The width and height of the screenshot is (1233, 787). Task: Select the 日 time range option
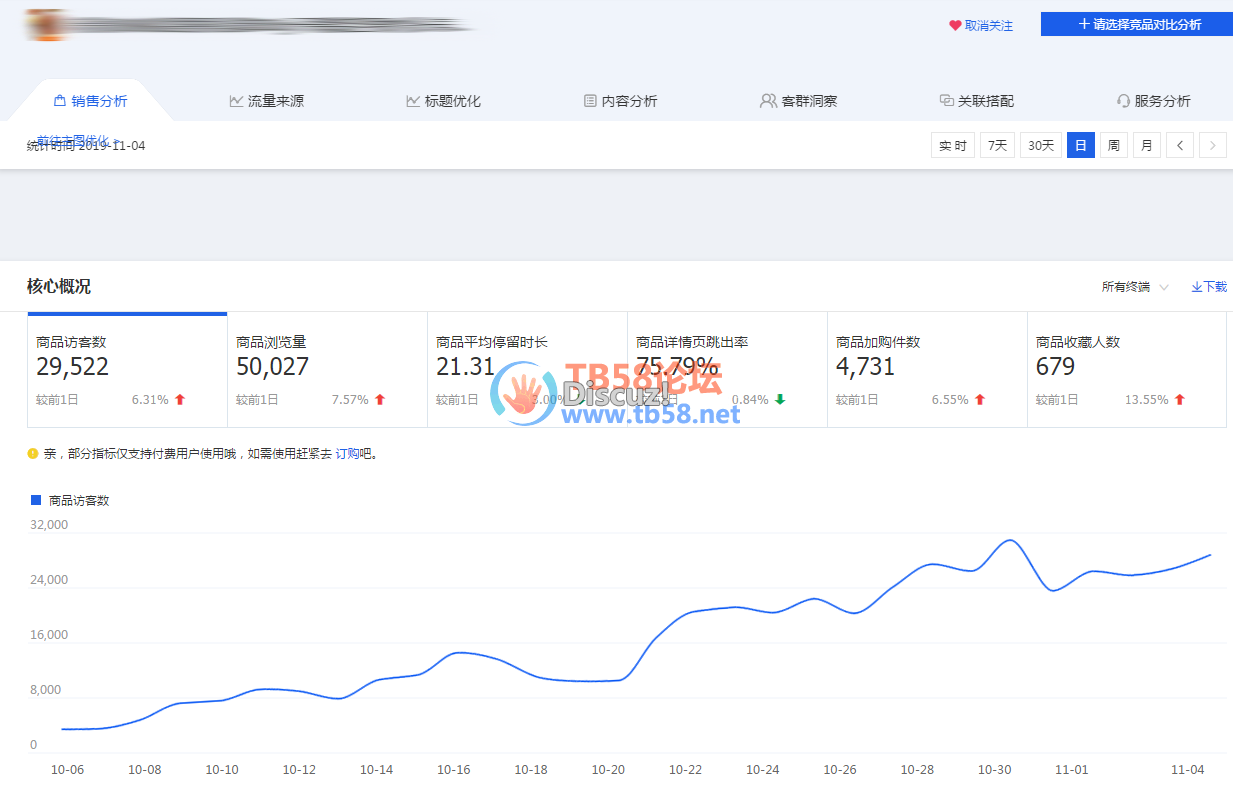click(1080, 146)
